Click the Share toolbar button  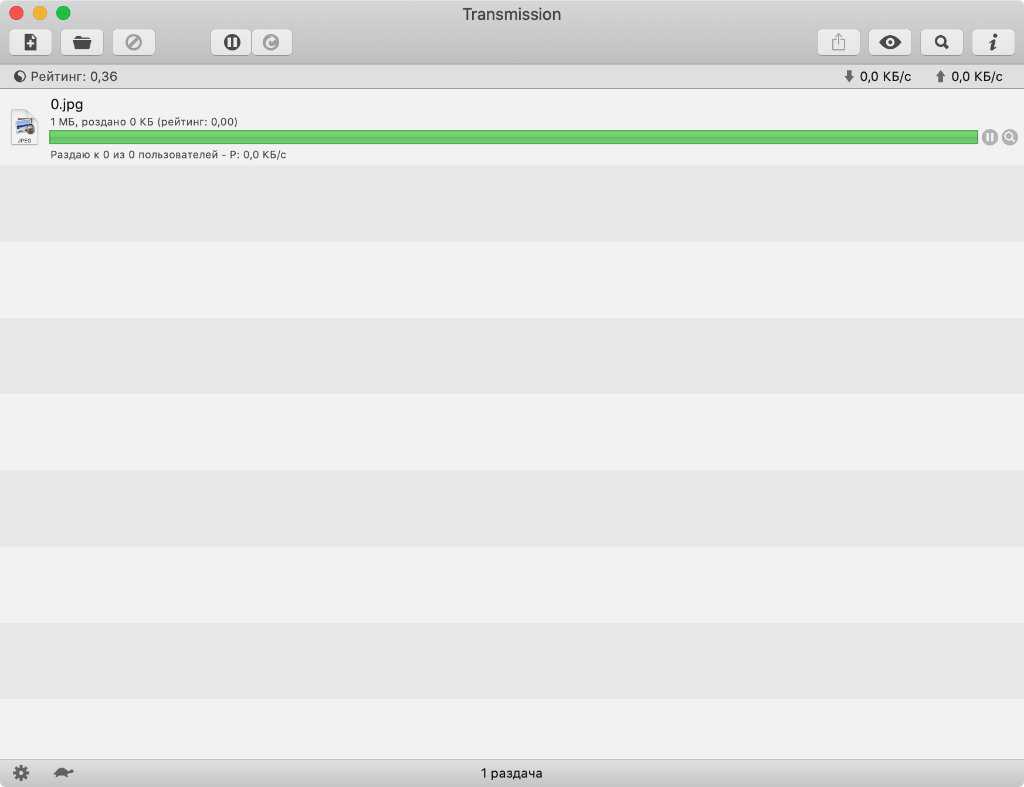[x=839, y=42]
